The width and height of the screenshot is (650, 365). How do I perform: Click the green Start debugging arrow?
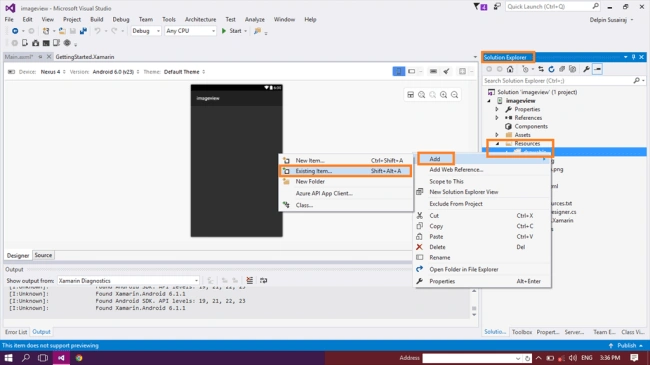coord(224,31)
